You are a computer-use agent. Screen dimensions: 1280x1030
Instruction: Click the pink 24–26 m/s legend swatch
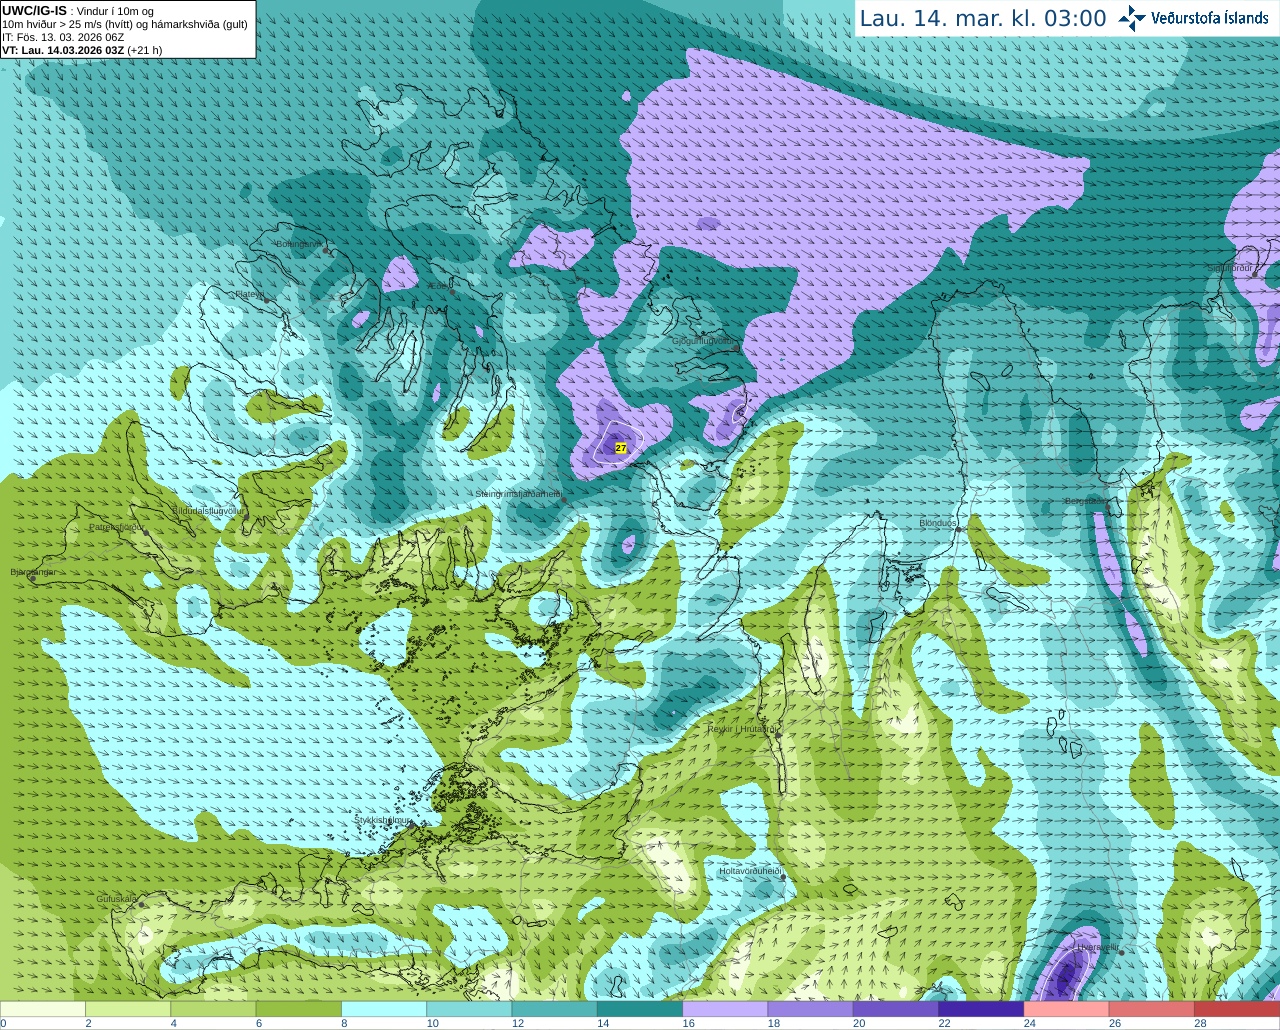1066,1008
